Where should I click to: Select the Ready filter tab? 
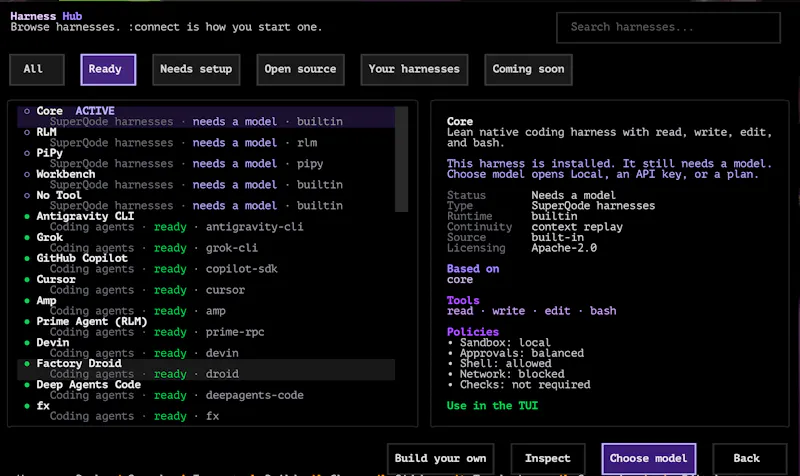tap(108, 69)
